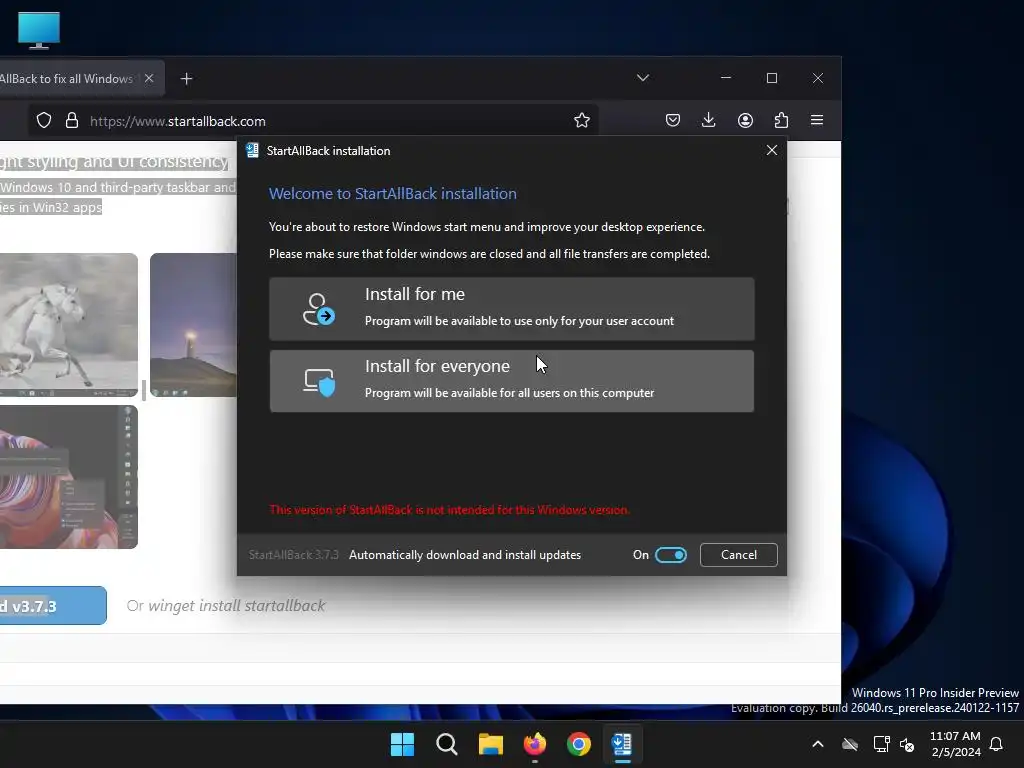
Task: Maximize the Firefox window
Action: 772,78
